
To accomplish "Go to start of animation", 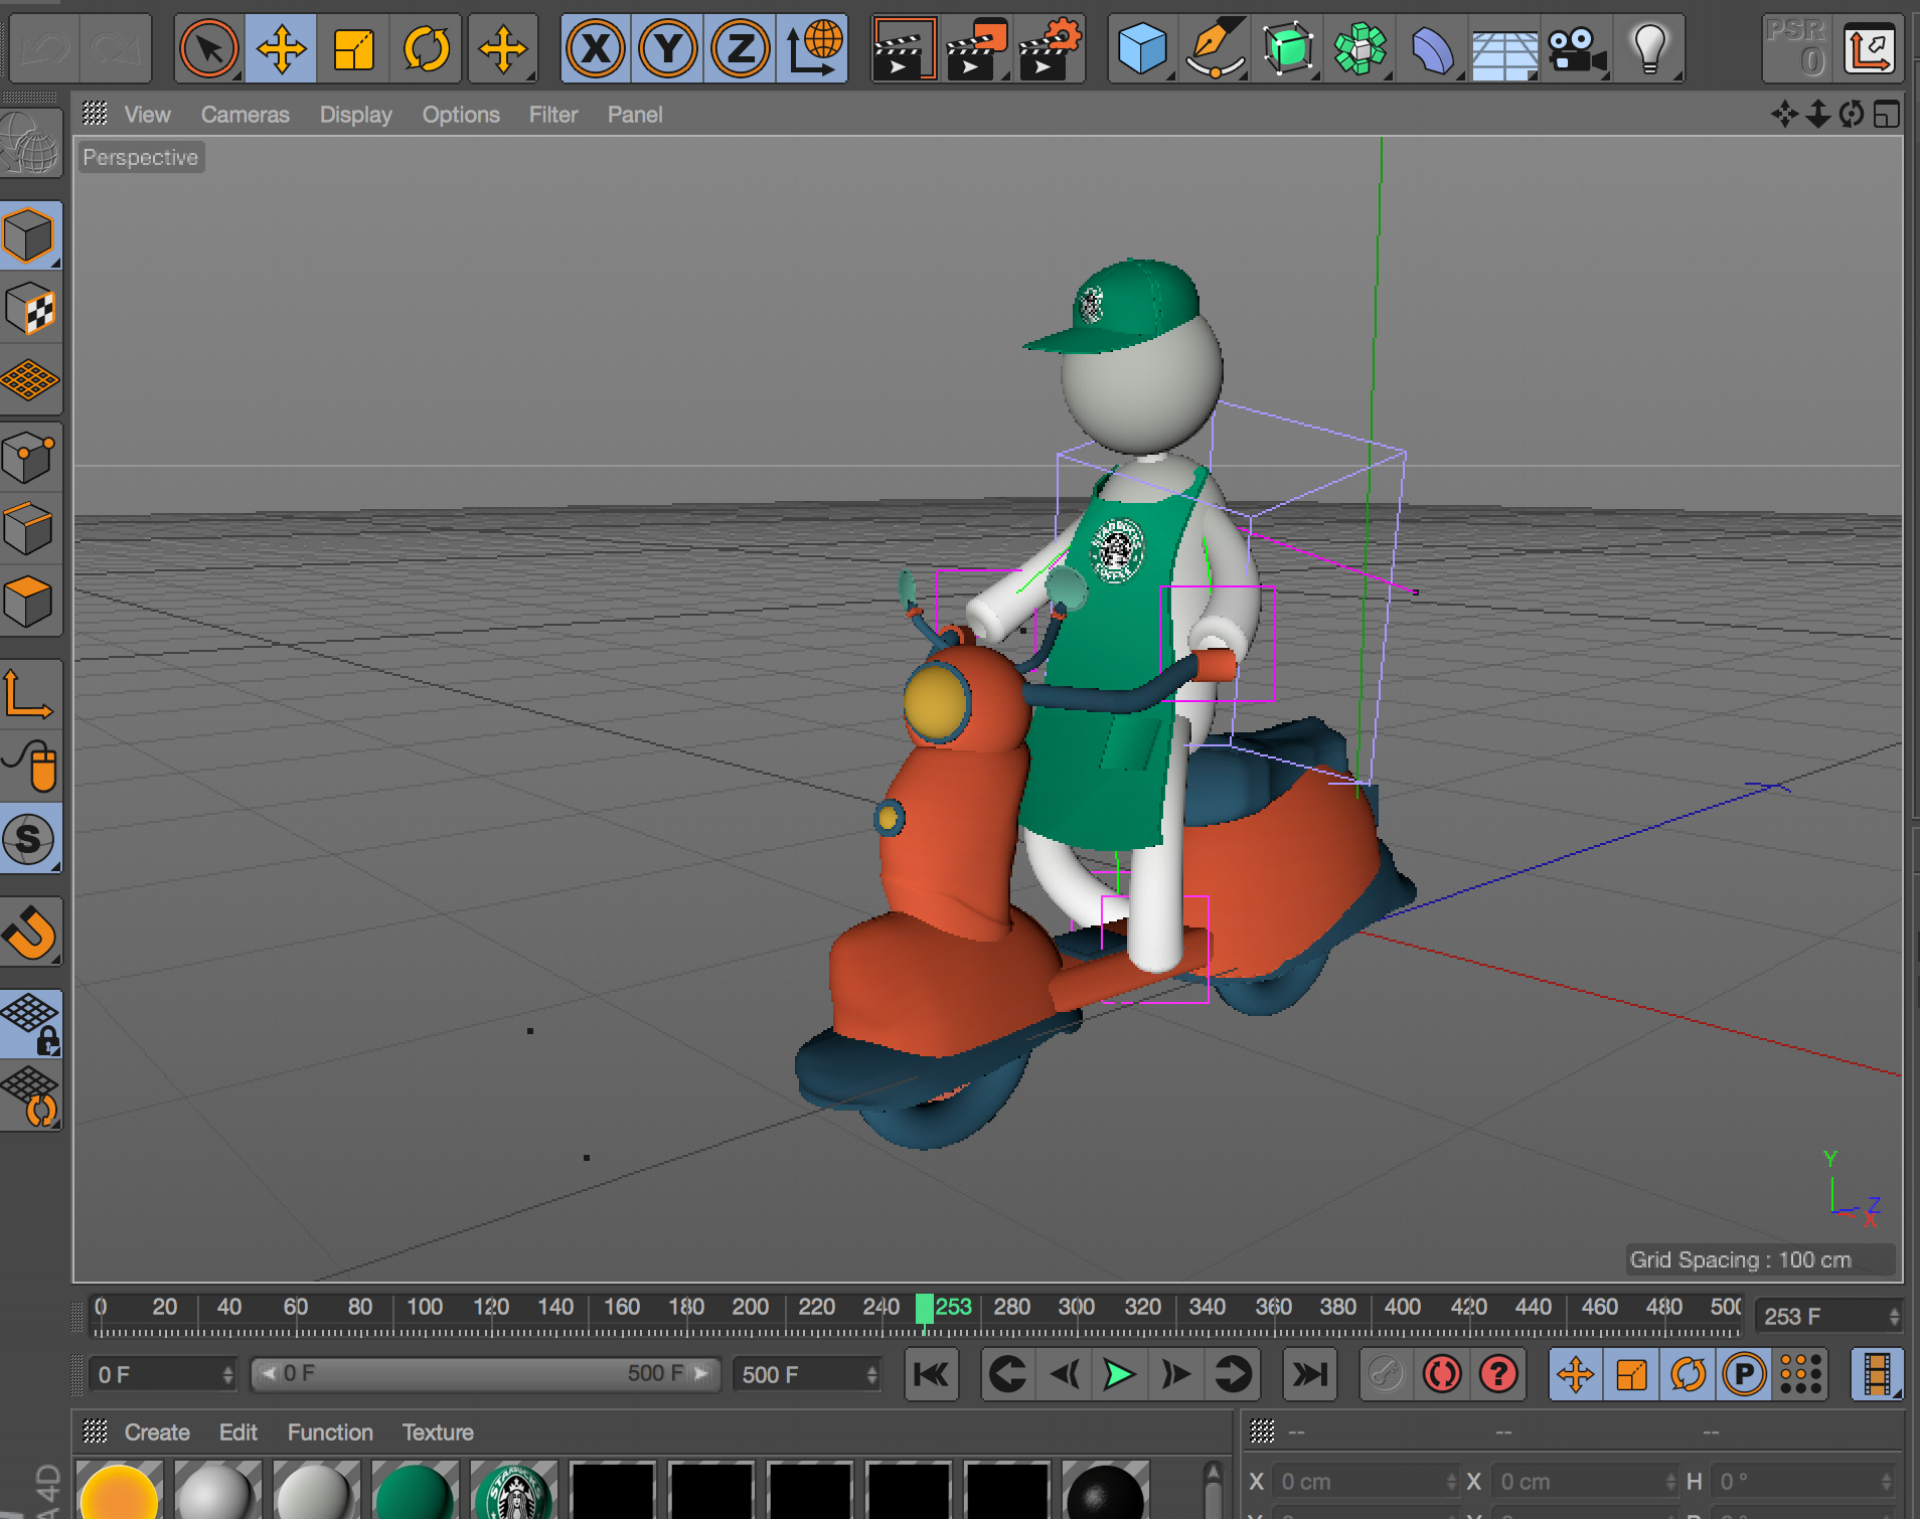I will click(931, 1374).
